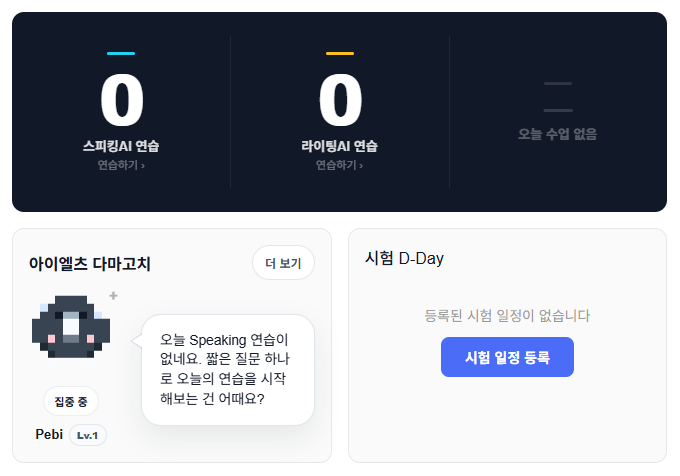This screenshot has width=680, height=476.
Task: Click Pebi's speech bubble message
Action: pos(228,369)
